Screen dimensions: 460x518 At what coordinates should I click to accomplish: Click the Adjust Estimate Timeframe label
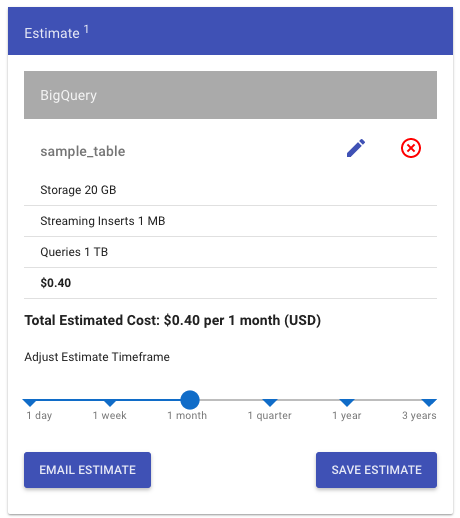[x=97, y=357]
